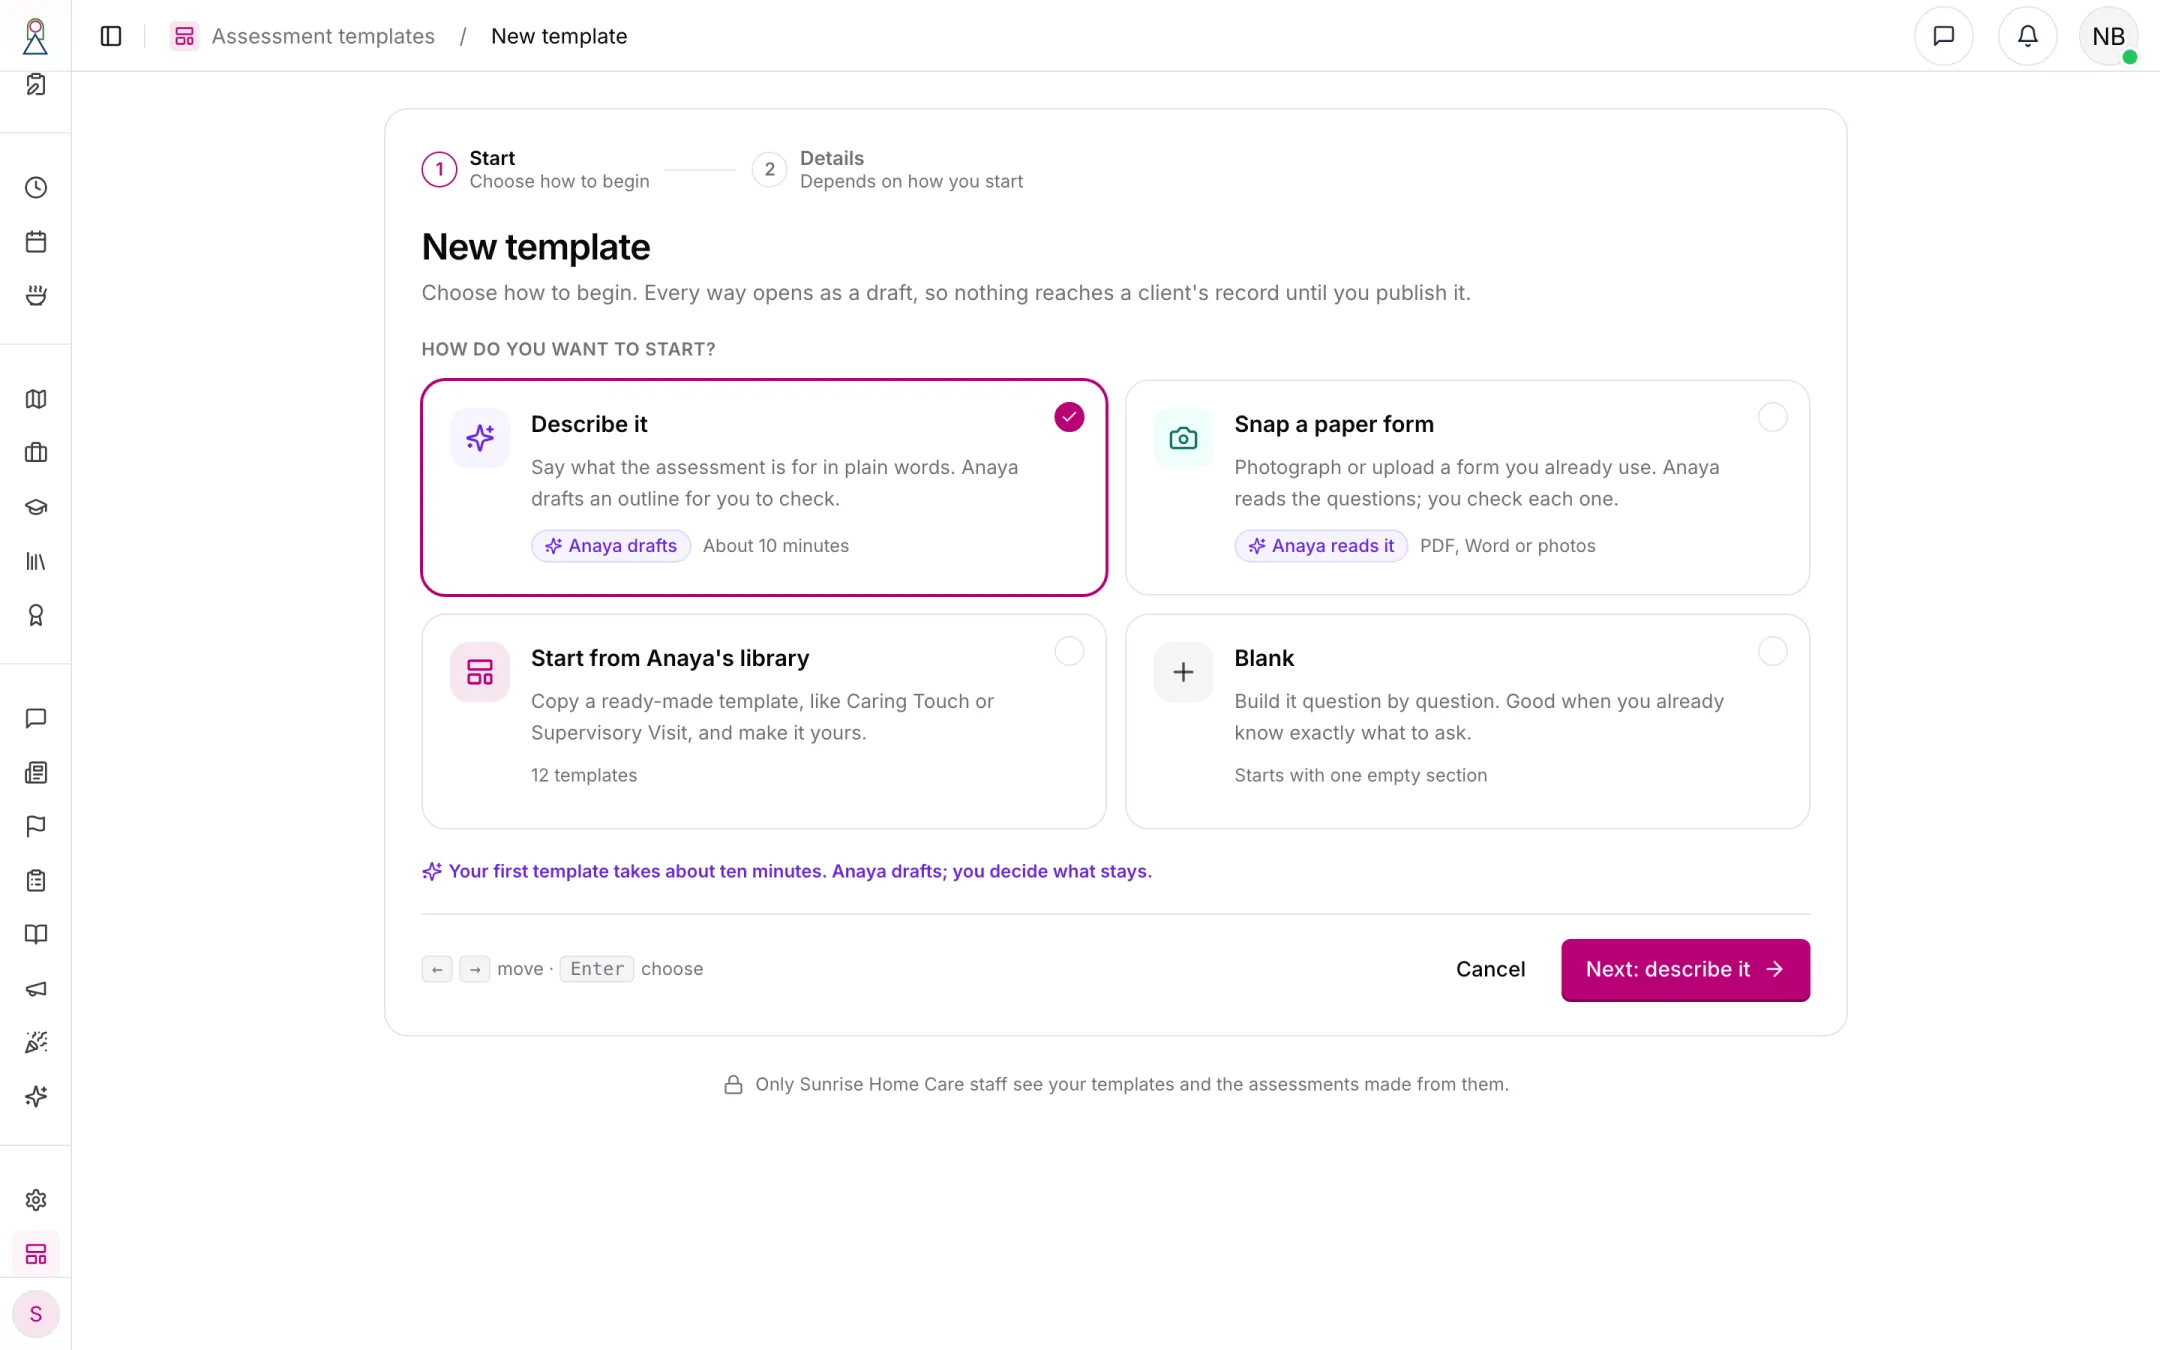Image resolution: width=2160 pixels, height=1350 pixels.
Task: Open the NB user avatar menu
Action: (2108, 36)
